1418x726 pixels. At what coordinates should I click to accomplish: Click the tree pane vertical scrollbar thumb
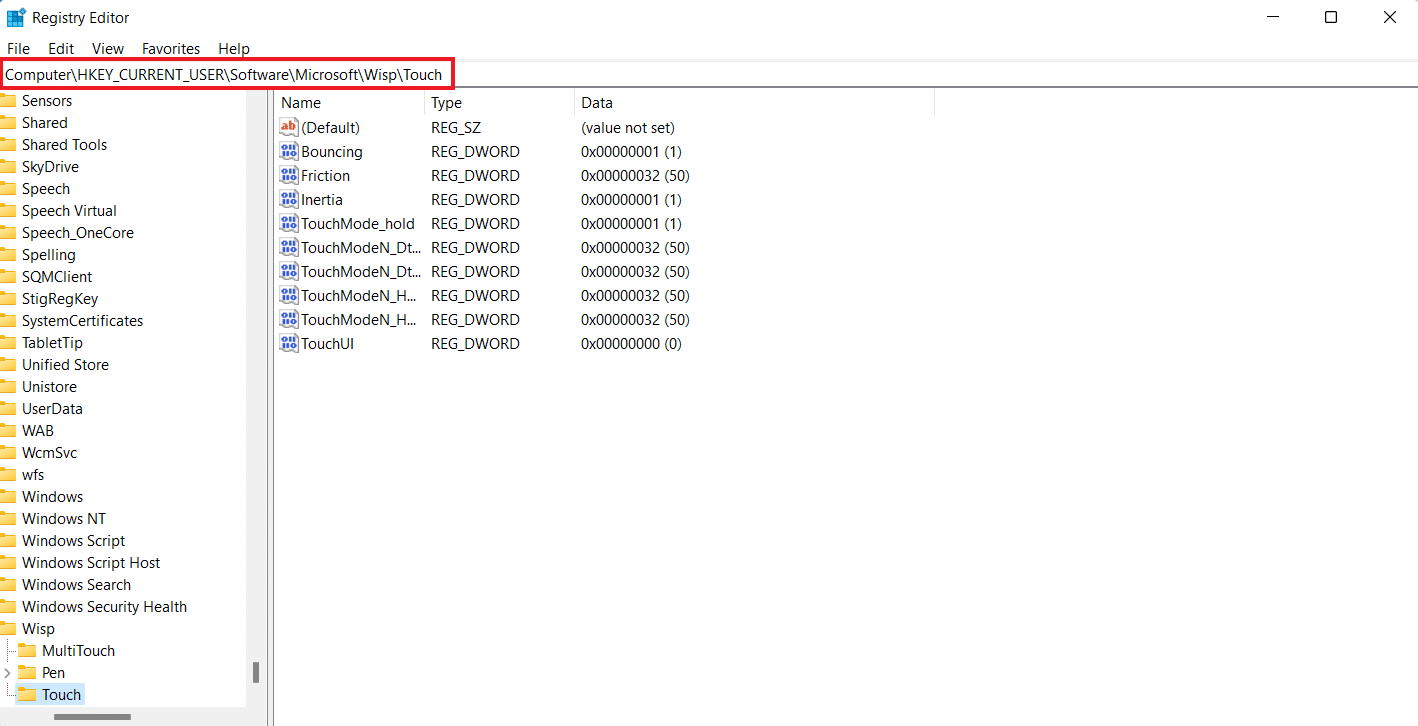tap(256, 672)
